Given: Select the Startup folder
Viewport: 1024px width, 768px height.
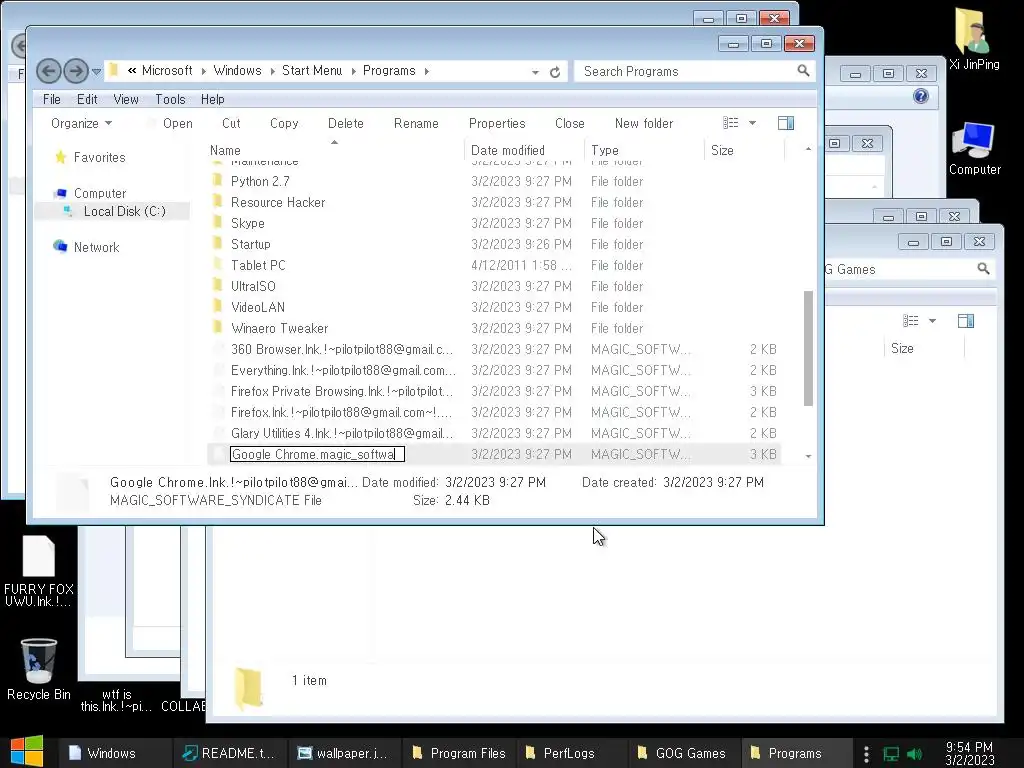Looking at the screenshot, I should pos(250,244).
